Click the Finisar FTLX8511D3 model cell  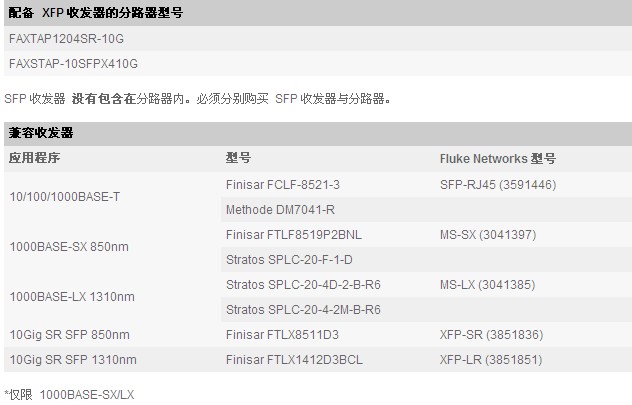click(x=283, y=335)
